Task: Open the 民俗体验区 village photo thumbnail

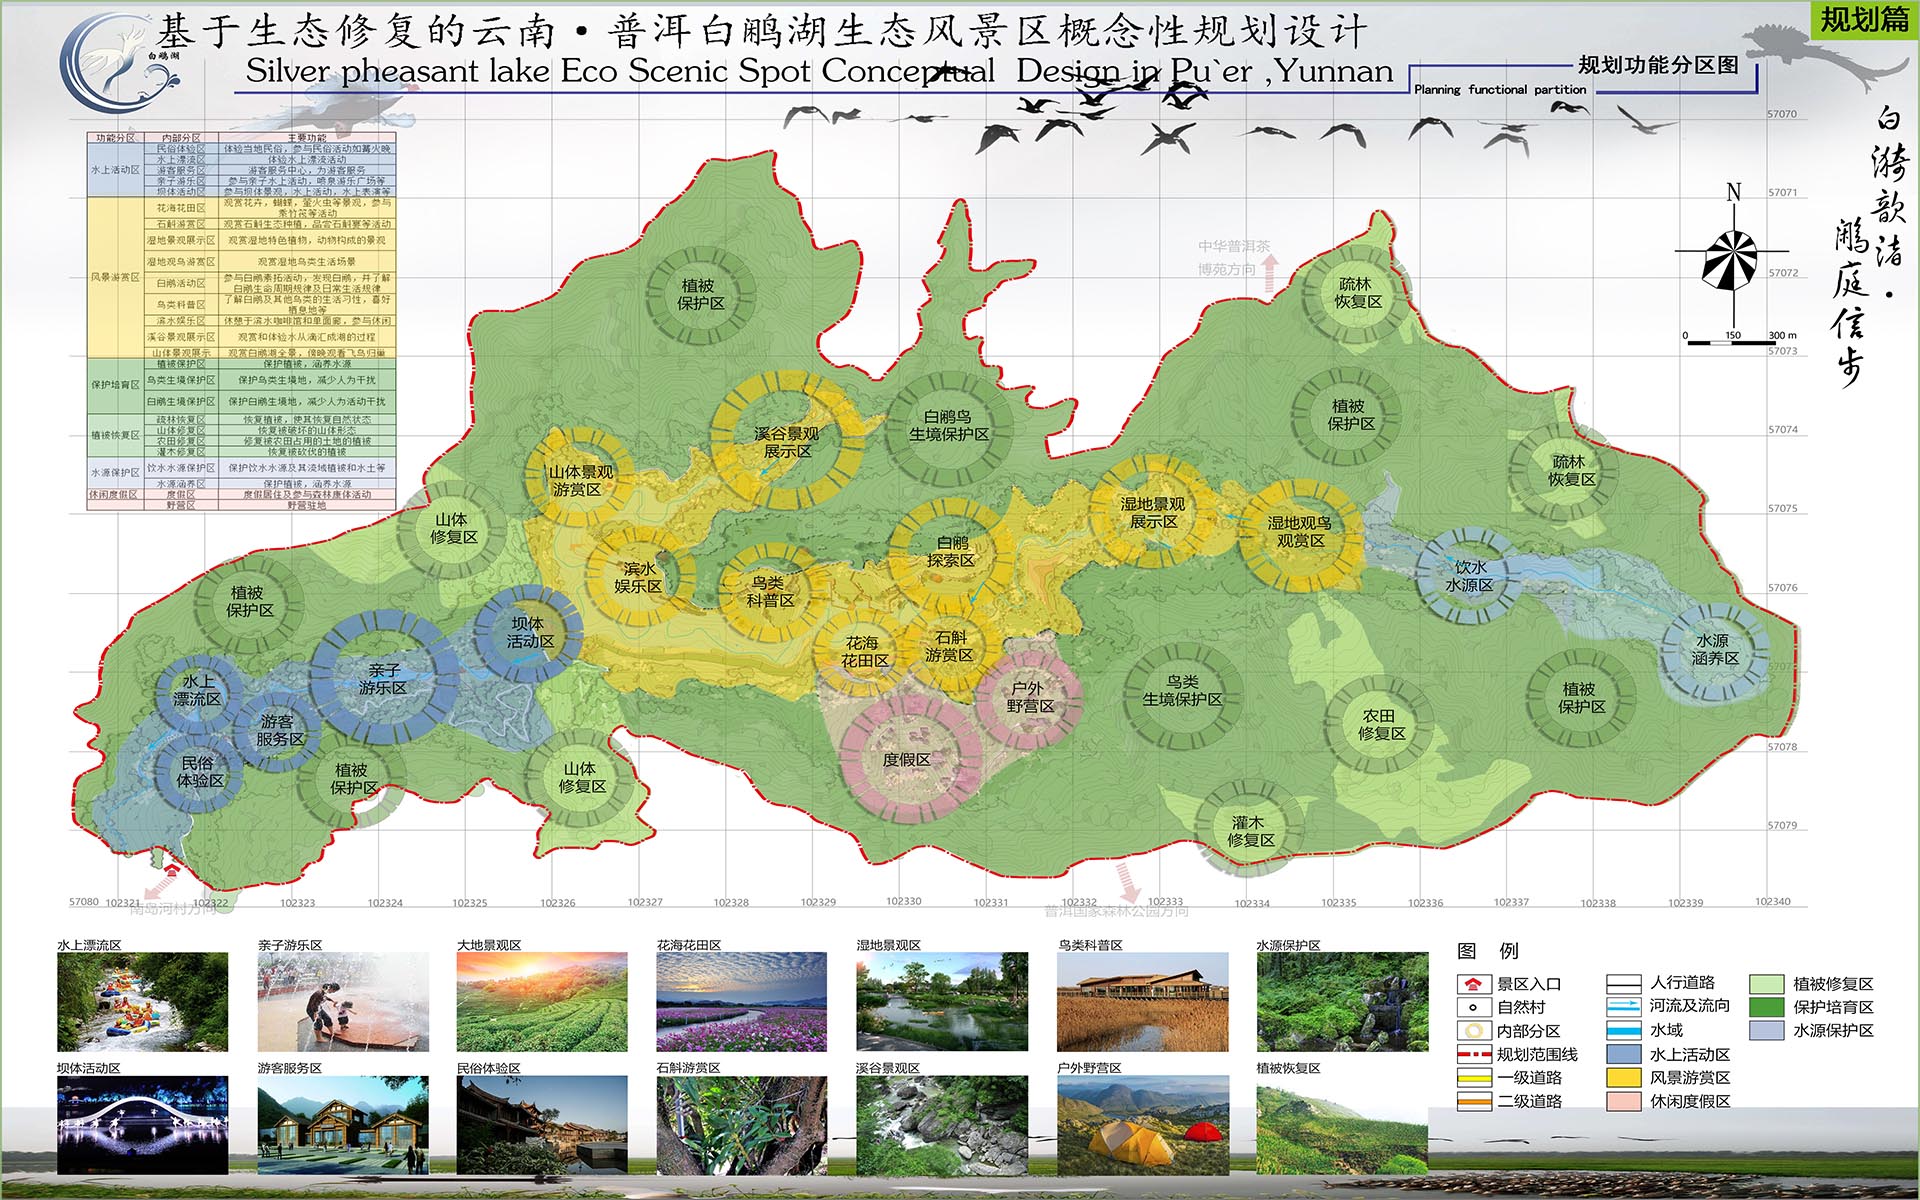Action: point(542,1125)
